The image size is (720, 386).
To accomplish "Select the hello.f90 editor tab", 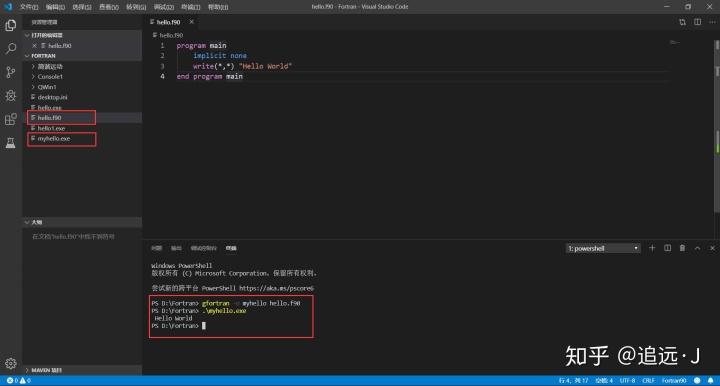I will tap(168, 22).
